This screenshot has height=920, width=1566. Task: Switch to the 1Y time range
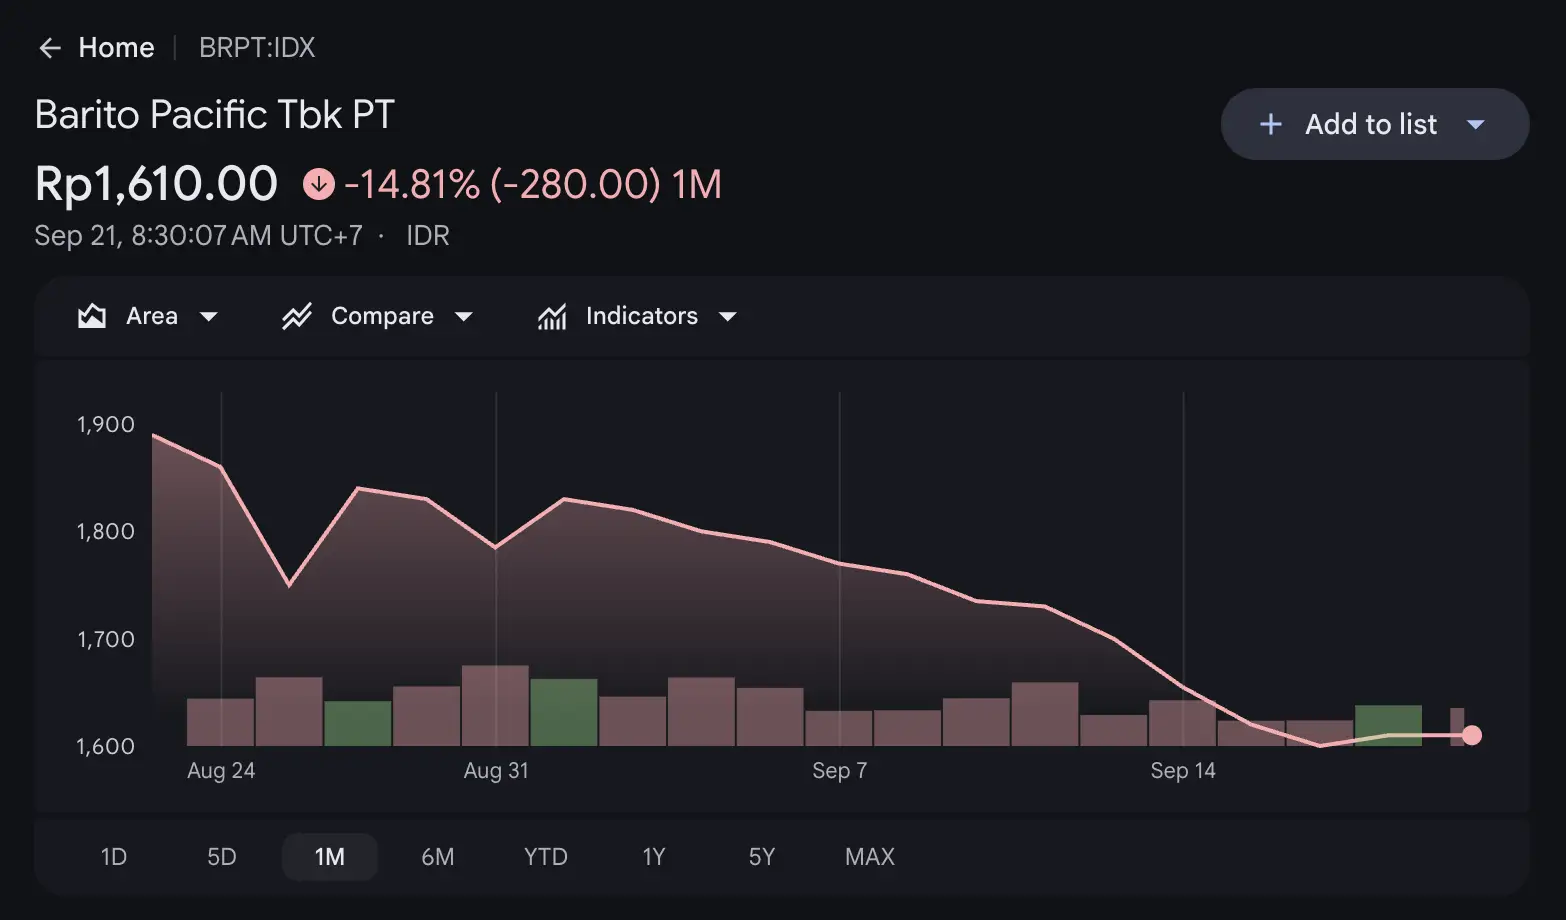click(654, 857)
